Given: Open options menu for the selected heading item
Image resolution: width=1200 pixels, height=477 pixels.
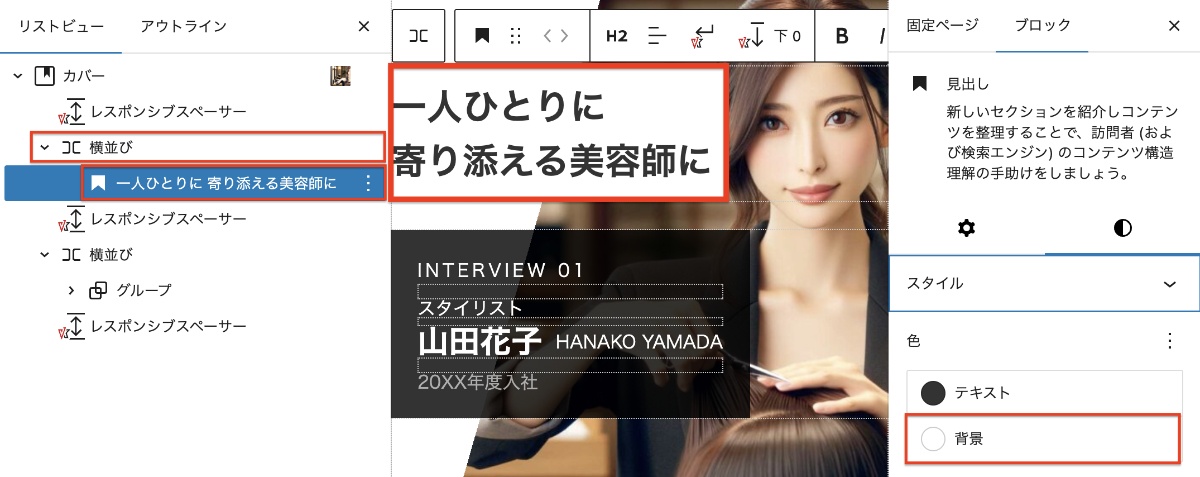Looking at the screenshot, I should (367, 183).
